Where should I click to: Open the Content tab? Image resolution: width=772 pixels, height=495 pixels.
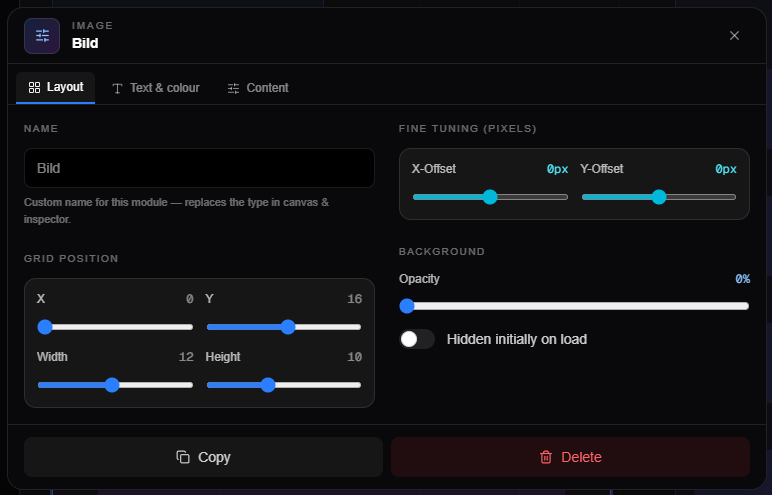tap(258, 88)
